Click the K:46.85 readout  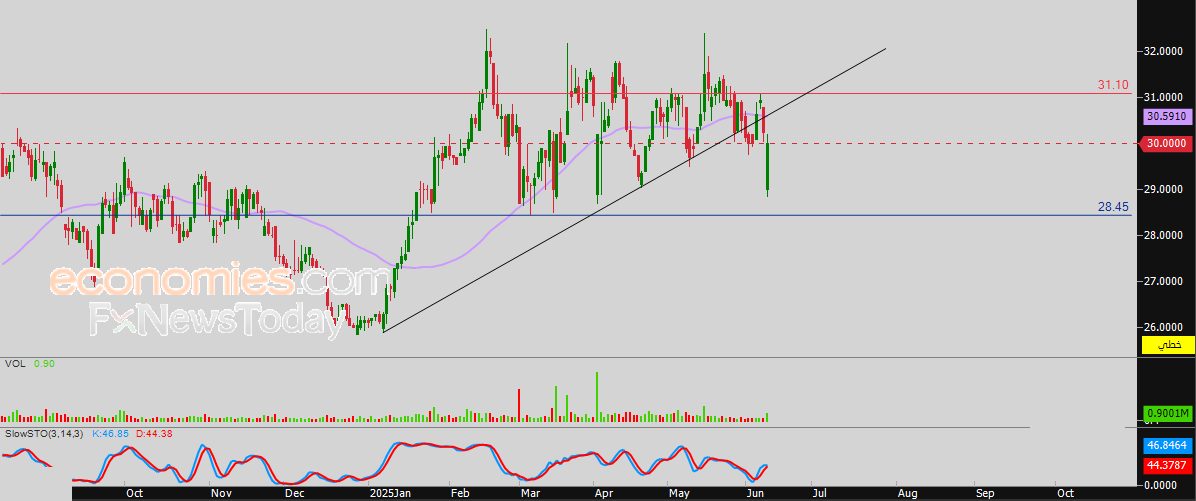(109, 433)
